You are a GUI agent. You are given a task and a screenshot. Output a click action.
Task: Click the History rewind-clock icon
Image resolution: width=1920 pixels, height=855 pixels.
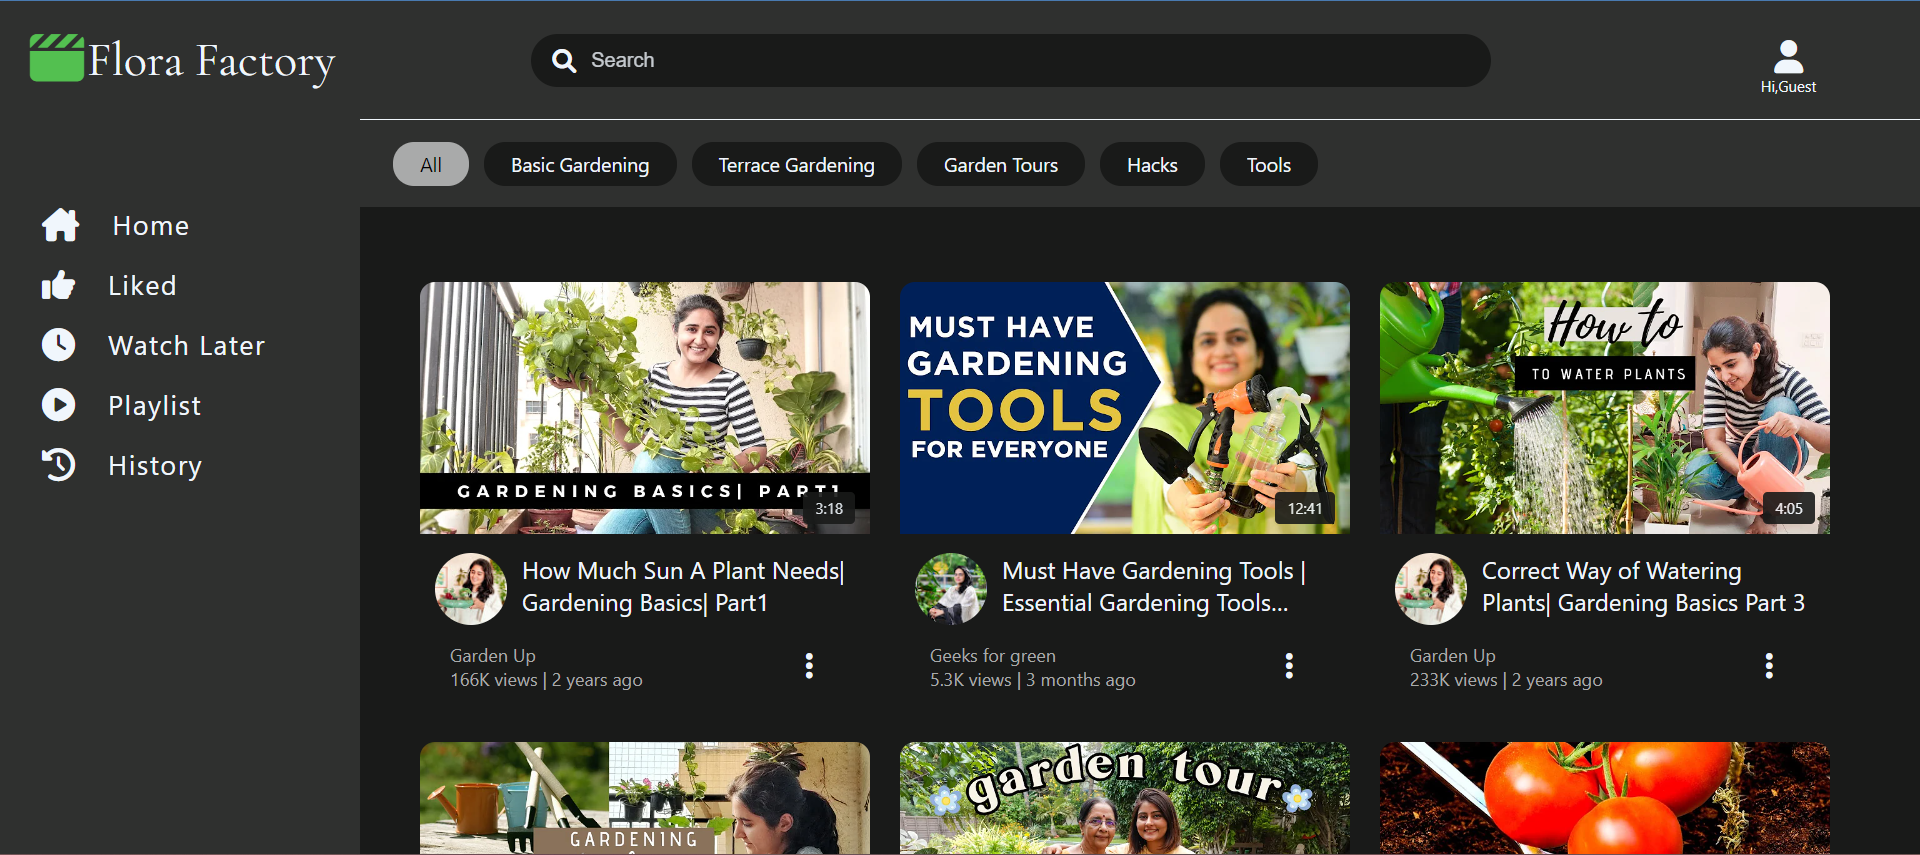point(58,465)
